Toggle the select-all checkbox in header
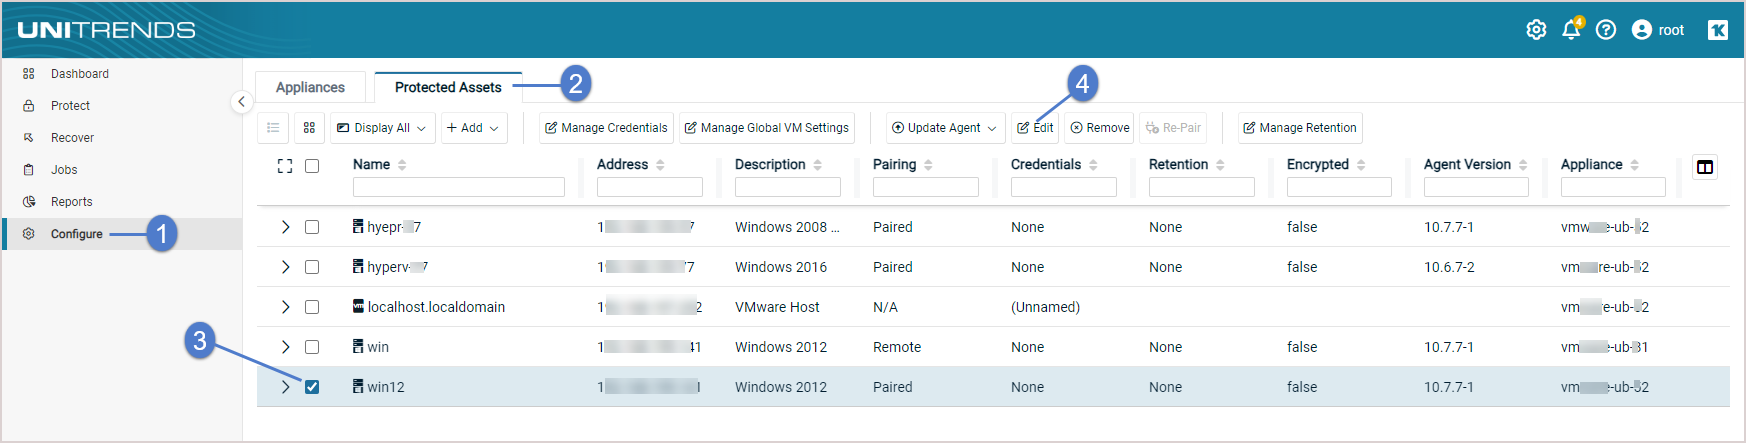This screenshot has width=1746, height=443. (x=312, y=166)
